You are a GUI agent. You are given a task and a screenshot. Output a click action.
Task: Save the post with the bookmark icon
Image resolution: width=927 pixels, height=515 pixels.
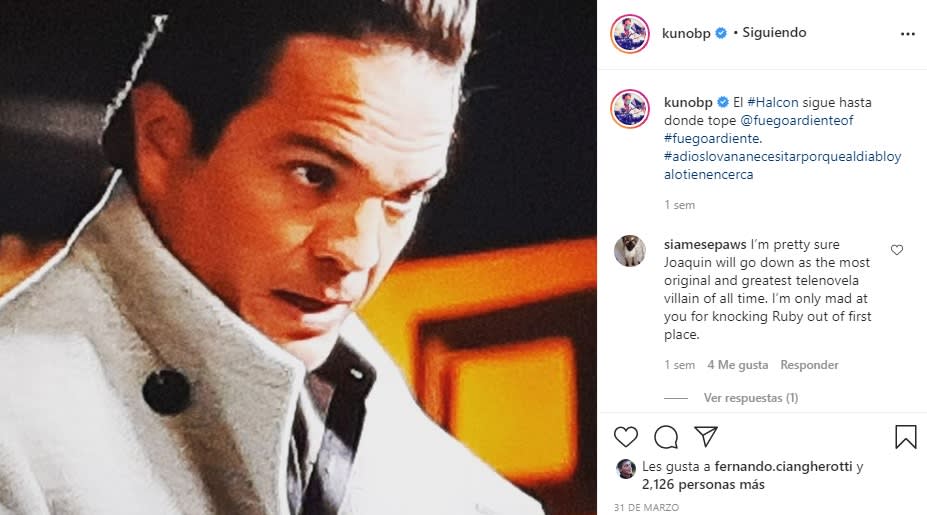click(x=905, y=437)
